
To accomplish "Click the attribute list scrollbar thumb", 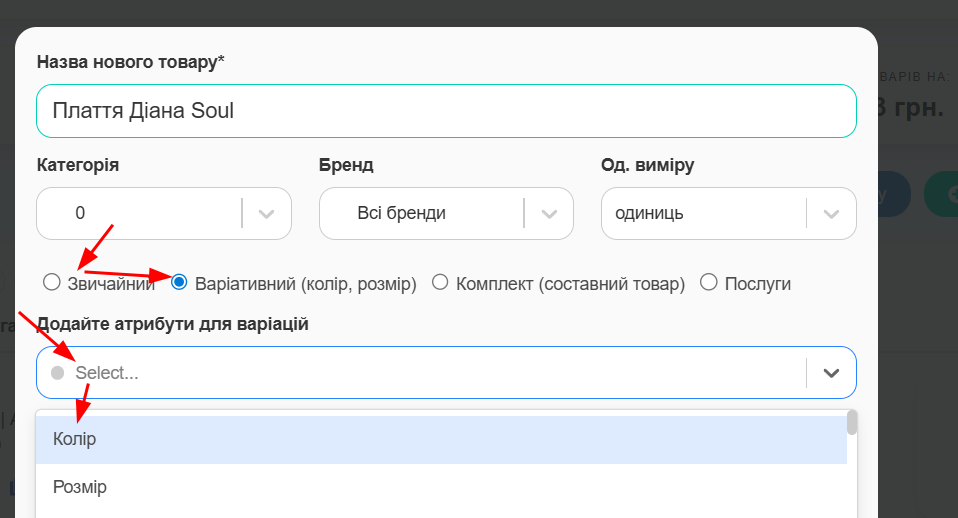I will tap(852, 423).
